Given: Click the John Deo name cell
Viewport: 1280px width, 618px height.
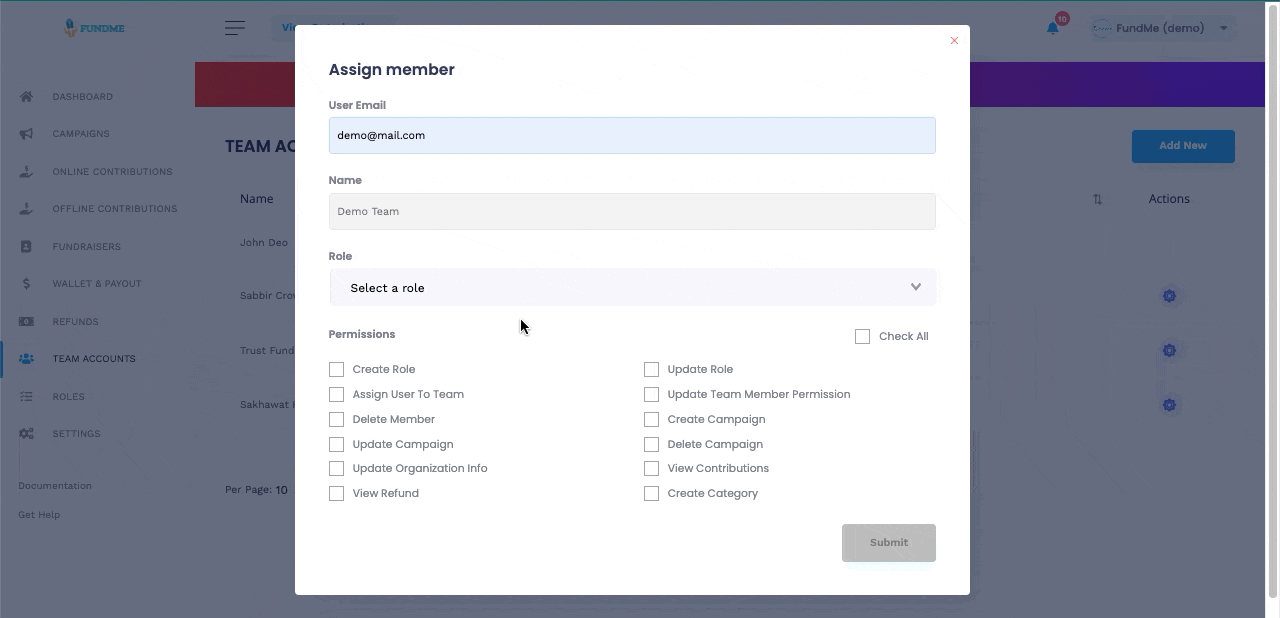Looking at the screenshot, I should (x=264, y=242).
